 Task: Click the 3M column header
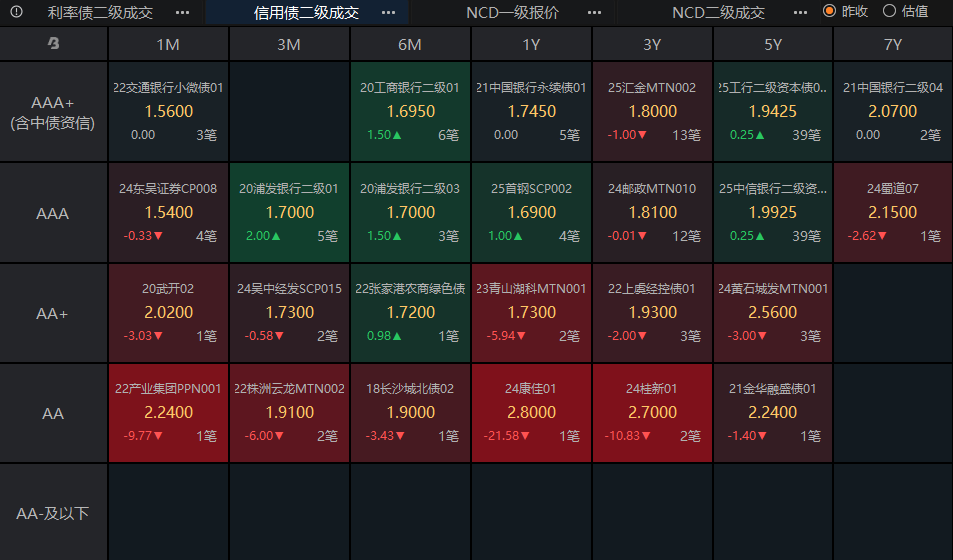click(x=289, y=44)
